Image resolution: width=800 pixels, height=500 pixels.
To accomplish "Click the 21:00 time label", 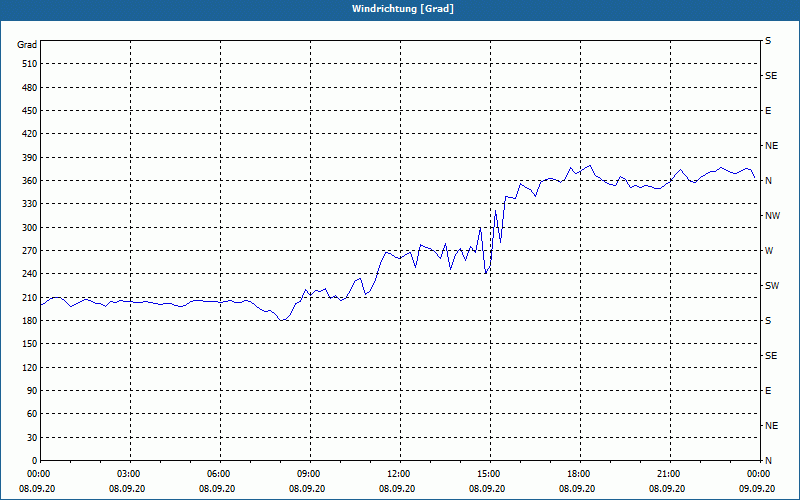I will click(x=669, y=474).
